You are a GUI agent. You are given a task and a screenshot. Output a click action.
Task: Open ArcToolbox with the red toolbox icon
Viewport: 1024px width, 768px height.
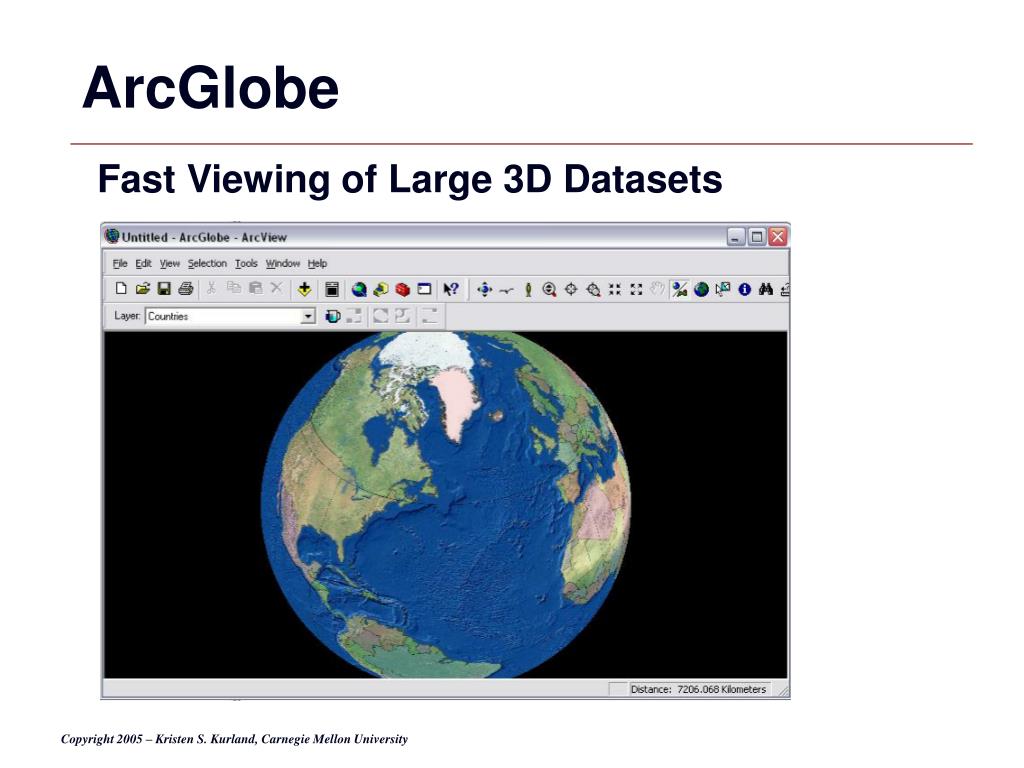point(403,289)
